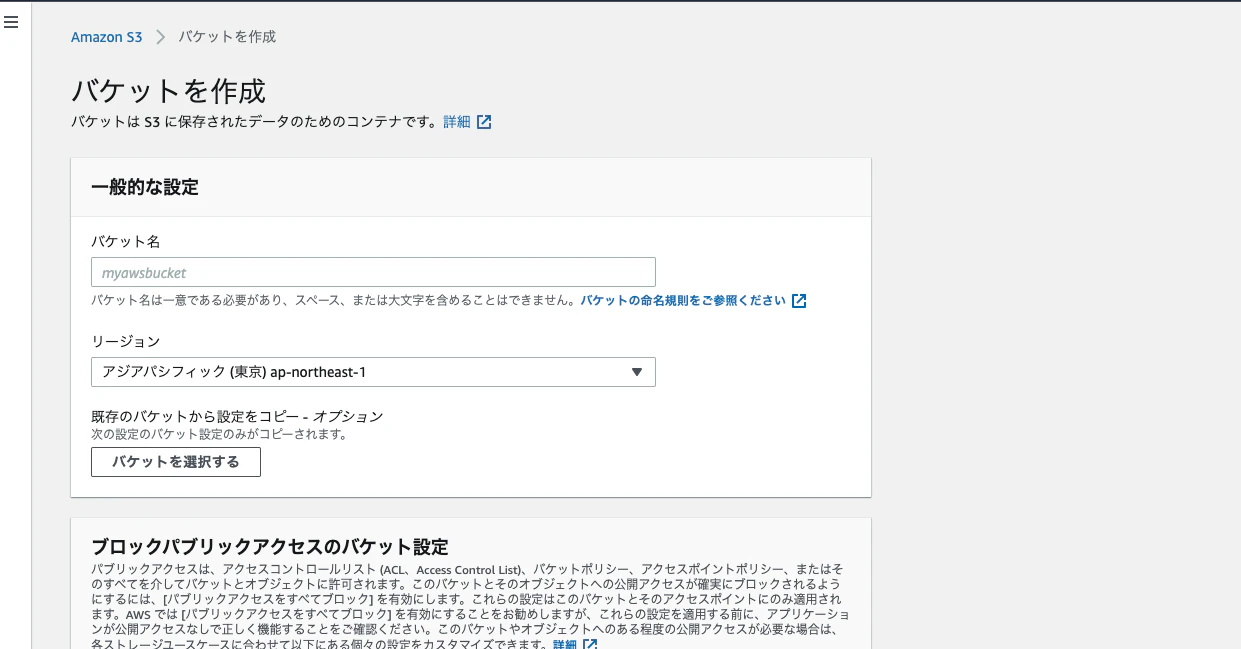Click the 一般的な設定 section heading
Viewport: 1241px width, 649px height.
coord(145,187)
